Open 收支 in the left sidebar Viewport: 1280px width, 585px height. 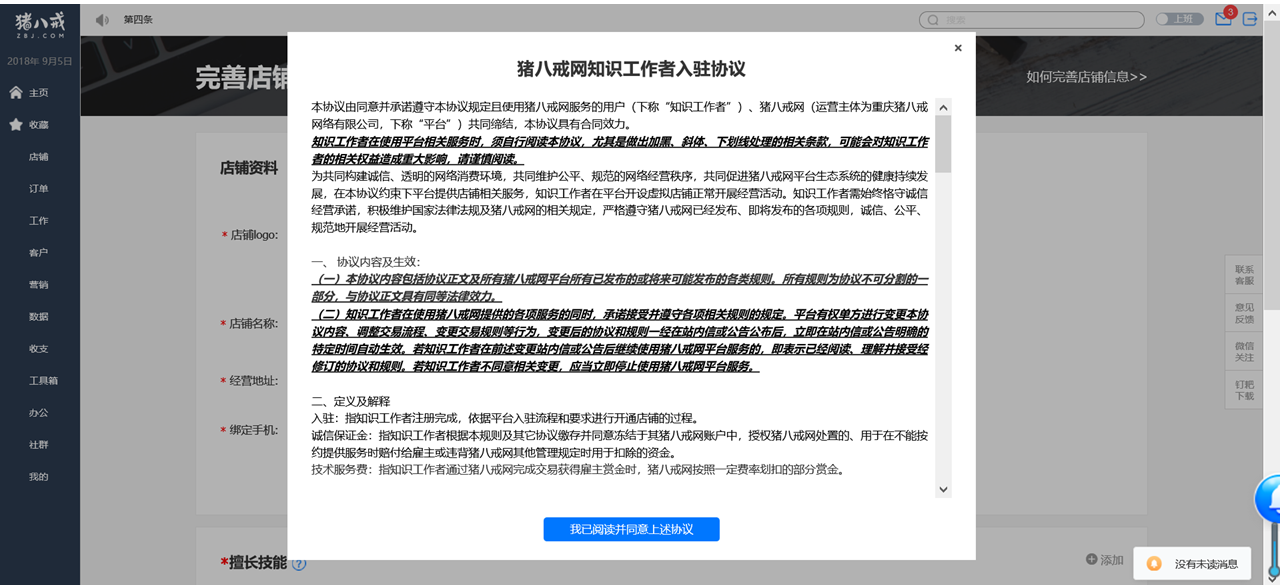pyautogui.click(x=39, y=349)
